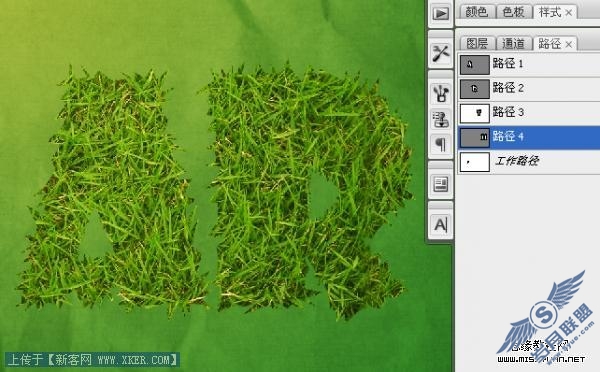
Task: Open the Clone Source stamp panel icon
Action: tap(440, 119)
